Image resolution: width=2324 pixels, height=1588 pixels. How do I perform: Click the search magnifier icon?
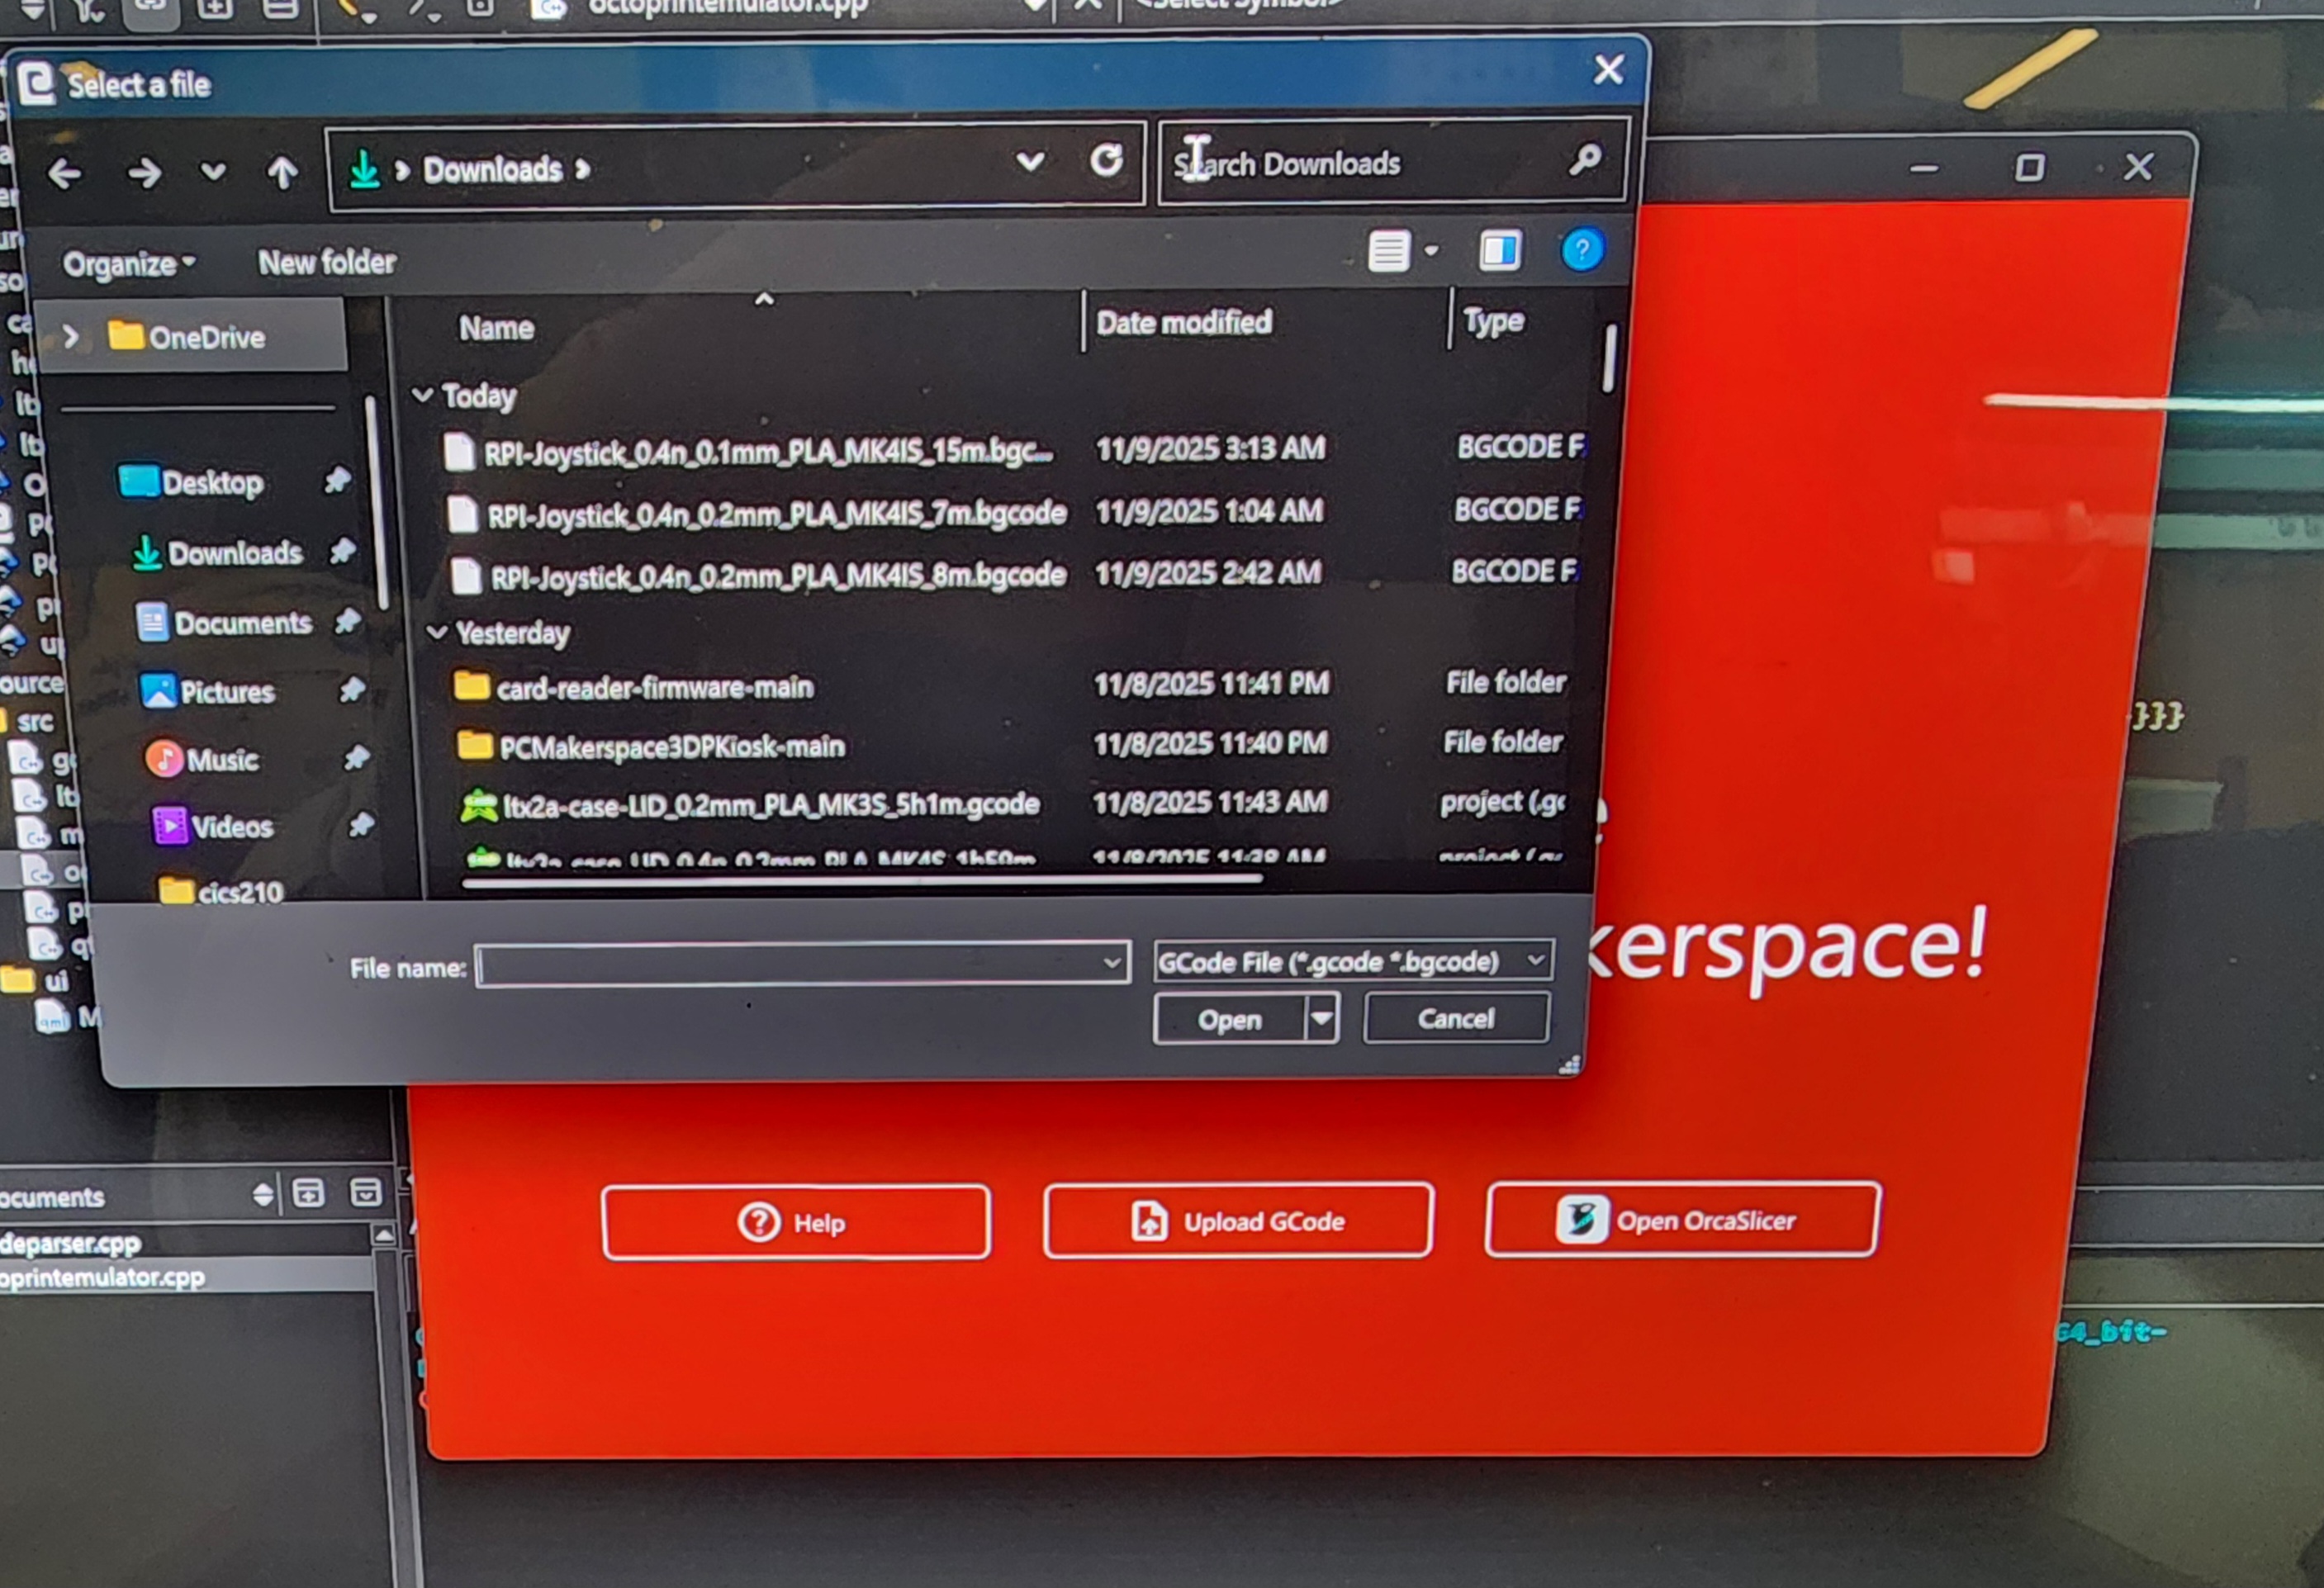1584,160
